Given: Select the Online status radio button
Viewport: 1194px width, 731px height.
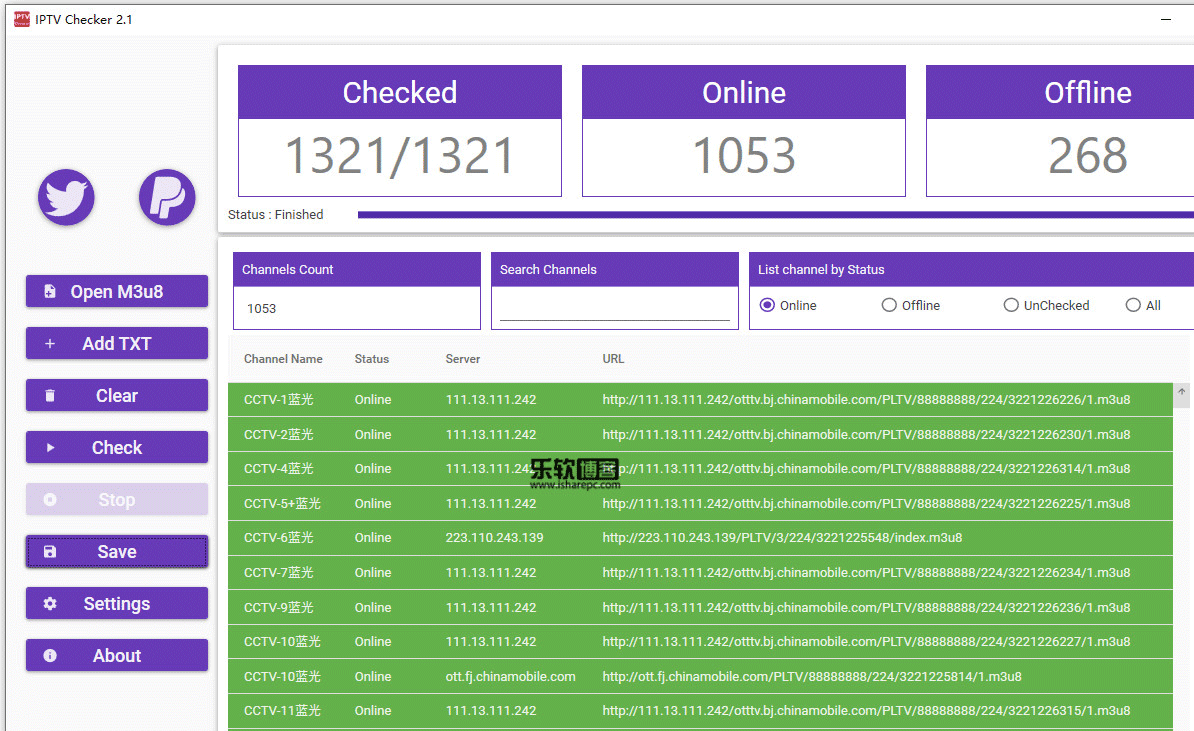Looking at the screenshot, I should pyautogui.click(x=767, y=305).
